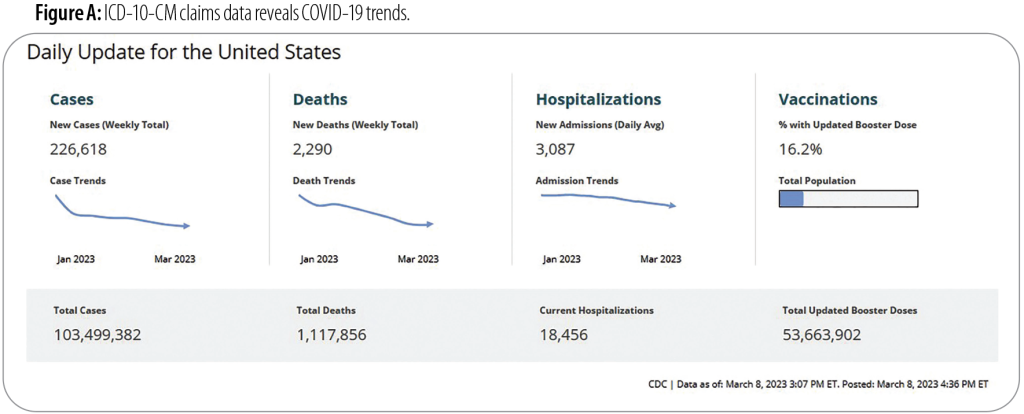Select the daily average admissions value 3,087
This screenshot has height=414, width=1024.
(556, 150)
